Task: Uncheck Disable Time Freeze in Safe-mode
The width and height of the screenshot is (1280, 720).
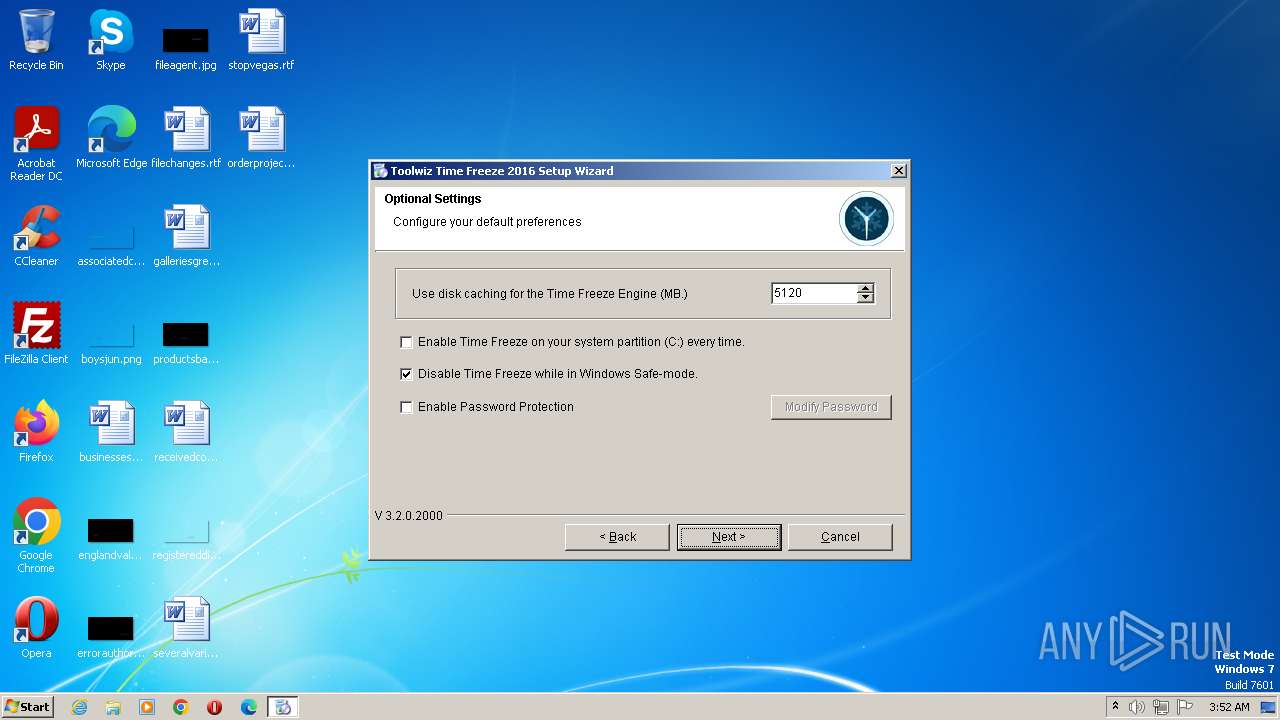Action: (406, 374)
